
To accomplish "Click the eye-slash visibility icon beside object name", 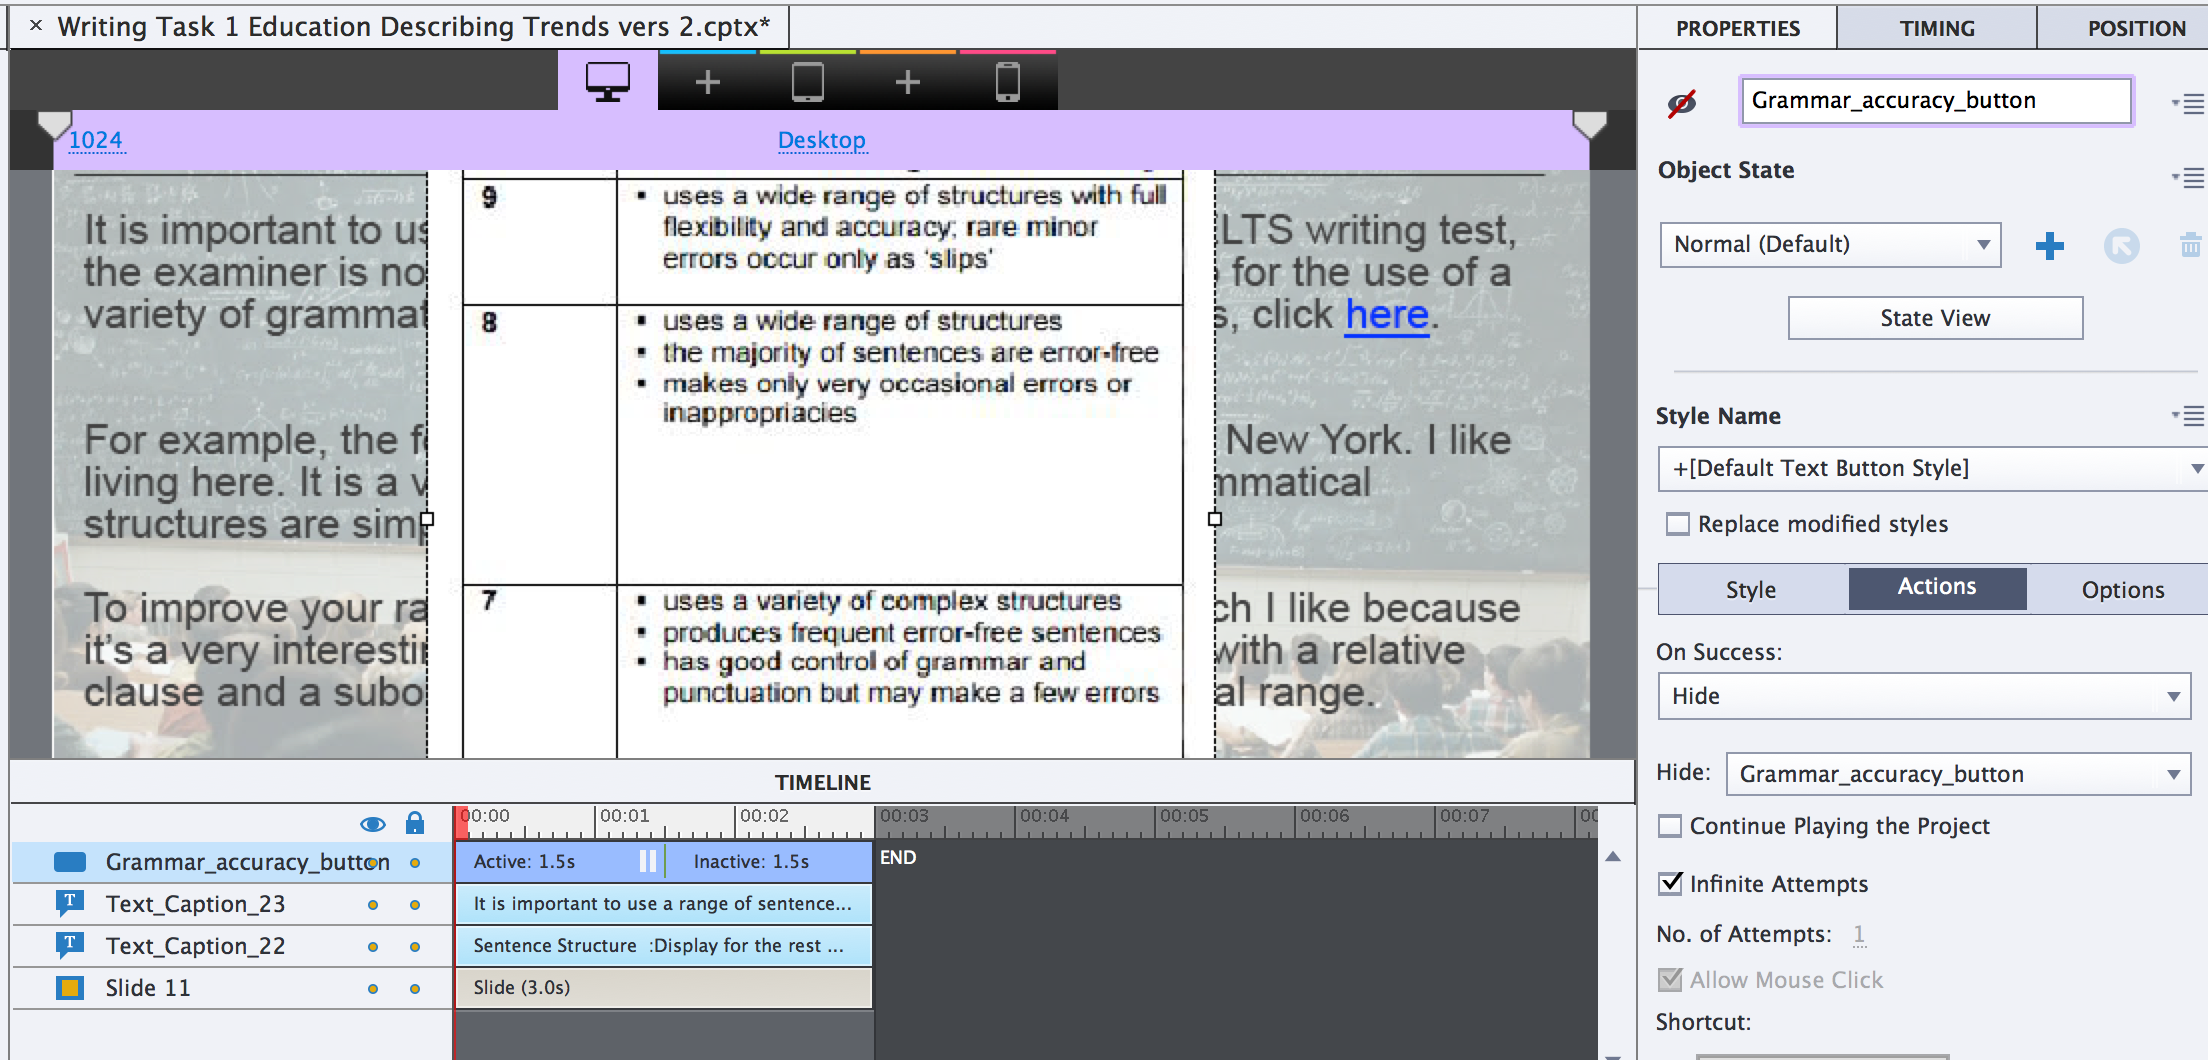I will [x=1683, y=100].
